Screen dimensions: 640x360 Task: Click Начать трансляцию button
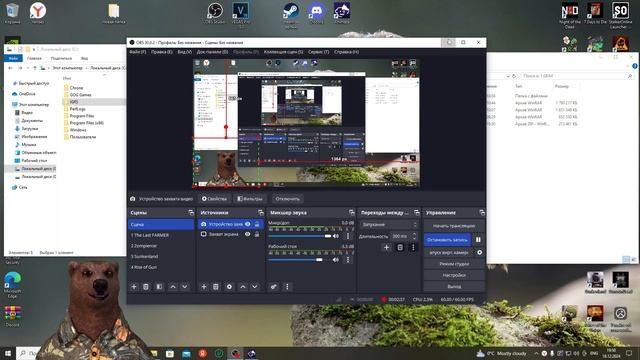[454, 226]
